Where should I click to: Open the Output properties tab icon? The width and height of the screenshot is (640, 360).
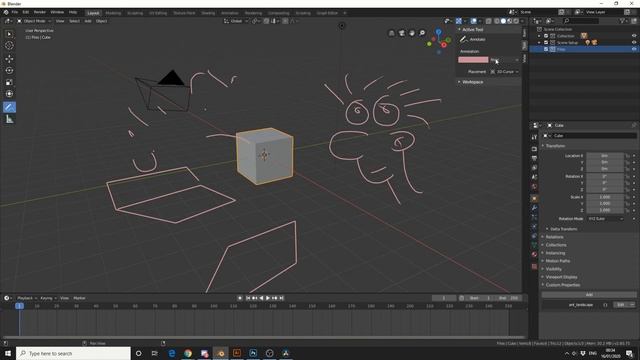[x=534, y=158]
